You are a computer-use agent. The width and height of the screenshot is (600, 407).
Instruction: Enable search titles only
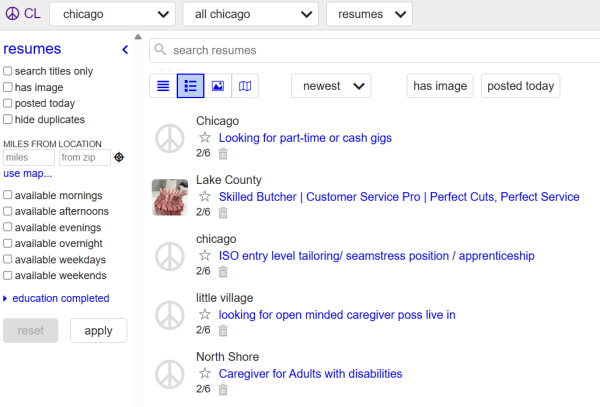click(x=8, y=71)
